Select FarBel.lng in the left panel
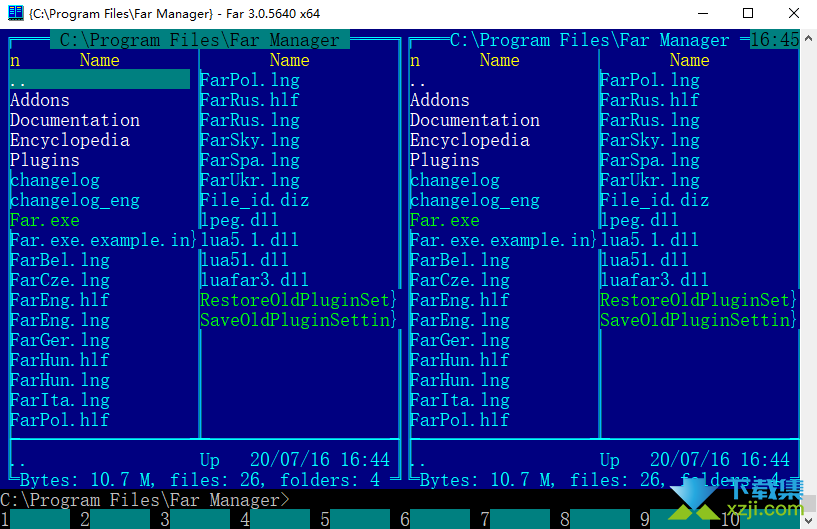 [60, 260]
